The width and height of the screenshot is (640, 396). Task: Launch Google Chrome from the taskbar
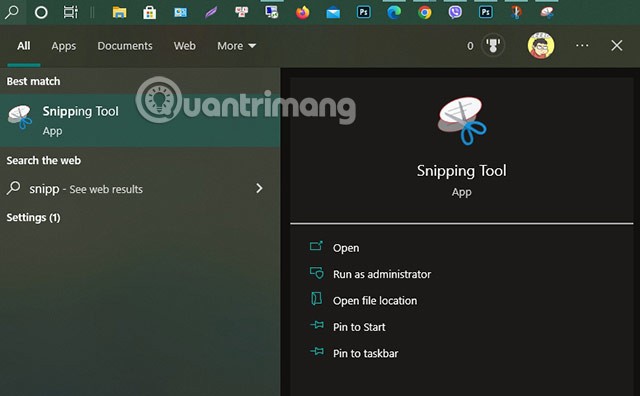[424, 13]
